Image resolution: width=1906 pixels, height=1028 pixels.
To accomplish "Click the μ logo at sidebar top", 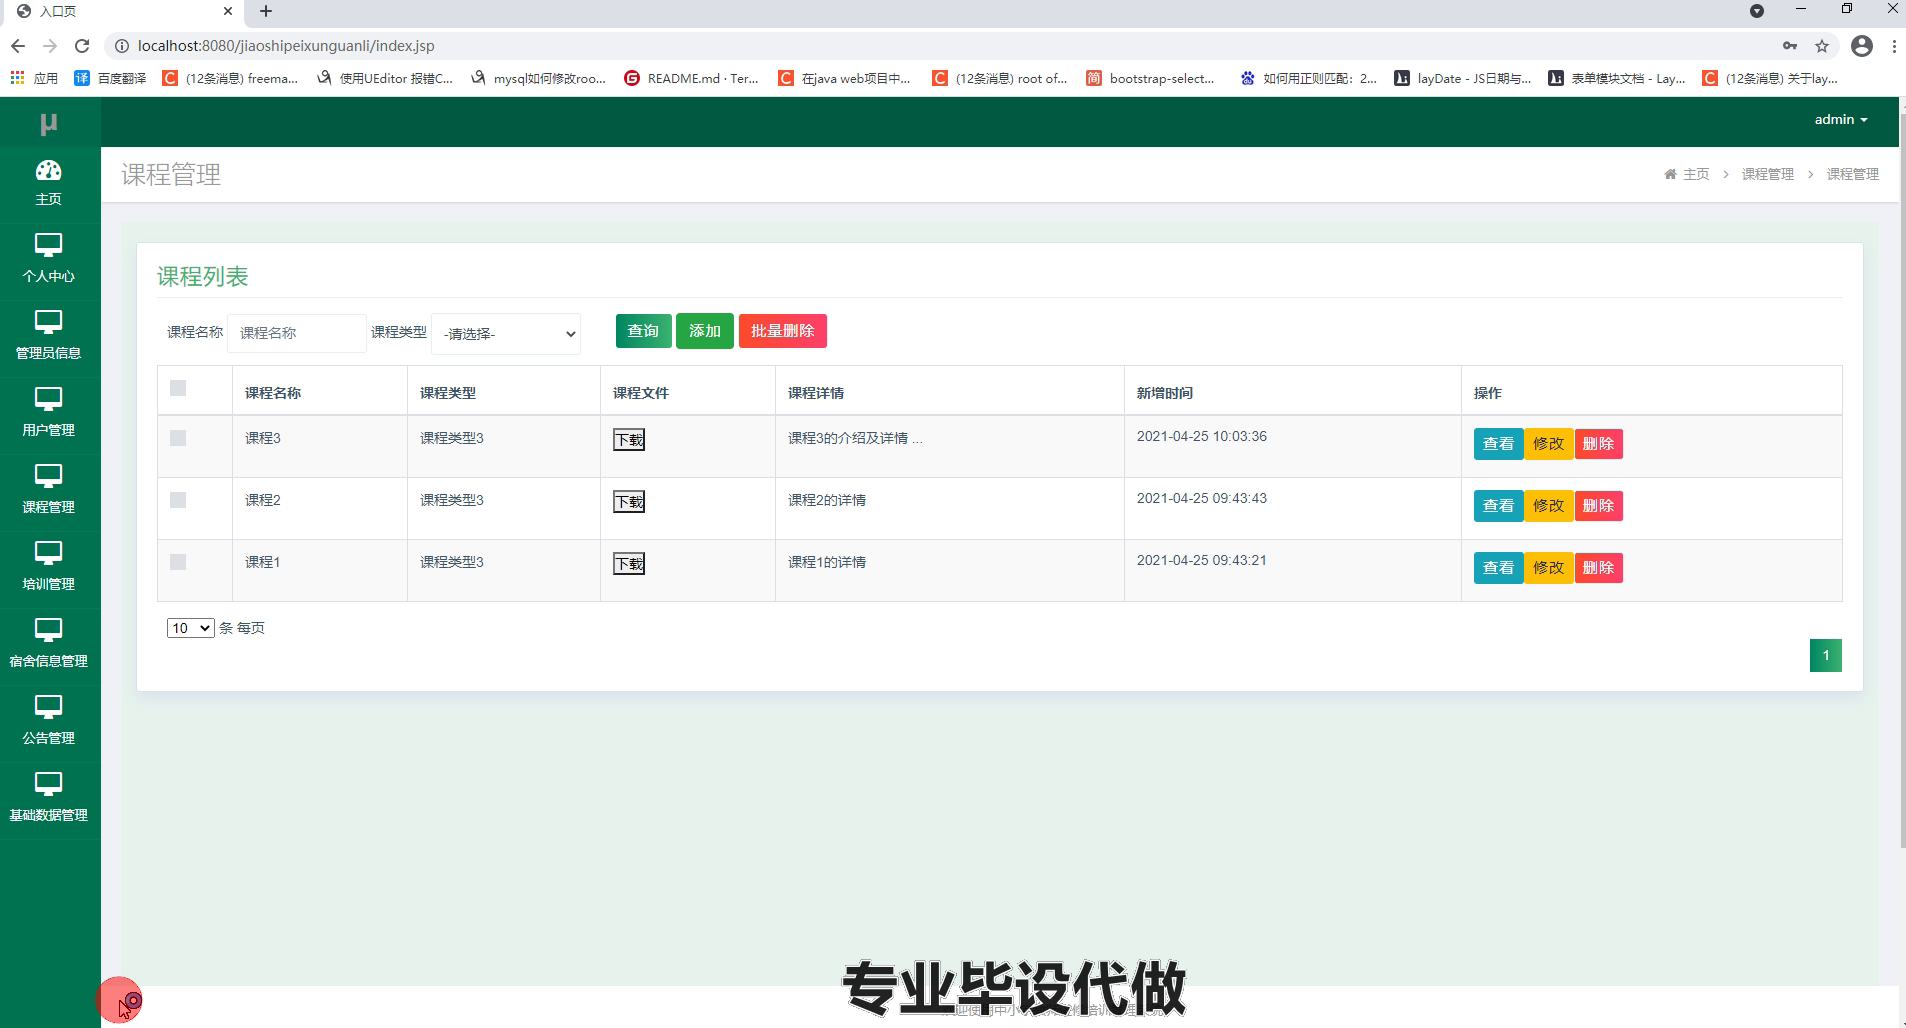I will point(48,123).
